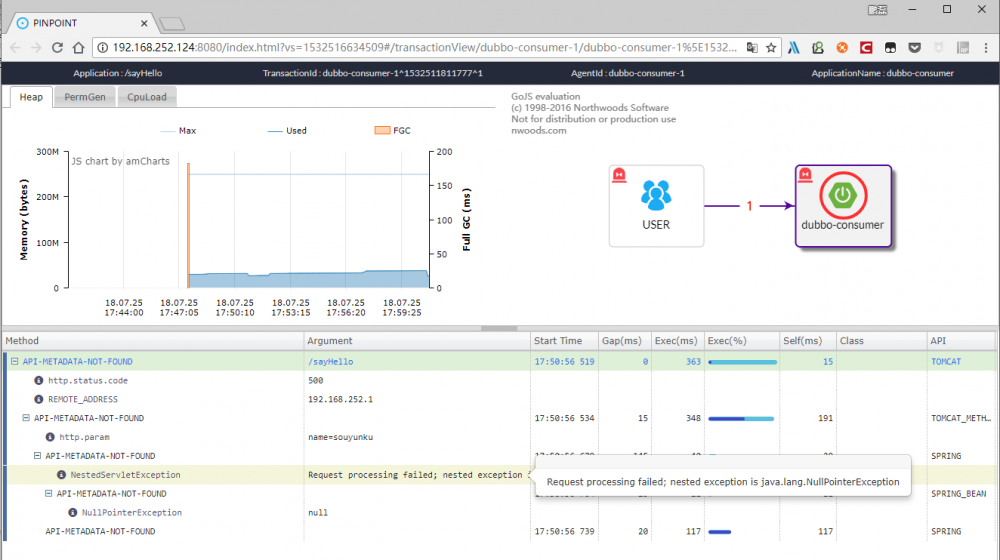Image resolution: width=1000 pixels, height=560 pixels.
Task: Collapse the top /sayHello API-METADATA-NOT-FOUND row
Action: click(14, 361)
